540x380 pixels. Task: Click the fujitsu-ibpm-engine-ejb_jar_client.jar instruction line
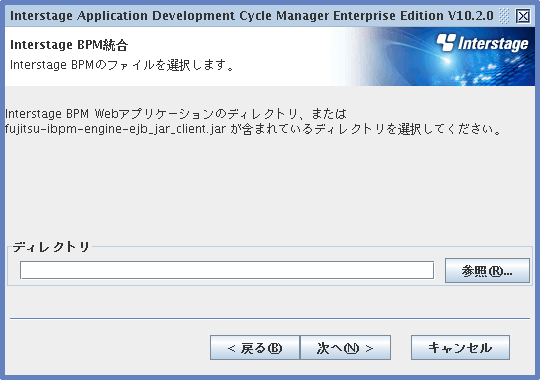[253, 129]
